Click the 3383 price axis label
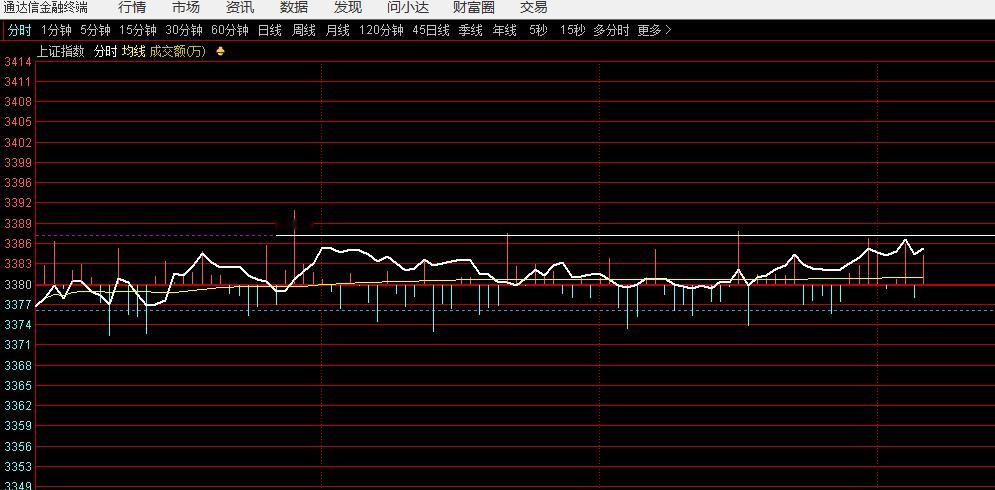 point(16,264)
